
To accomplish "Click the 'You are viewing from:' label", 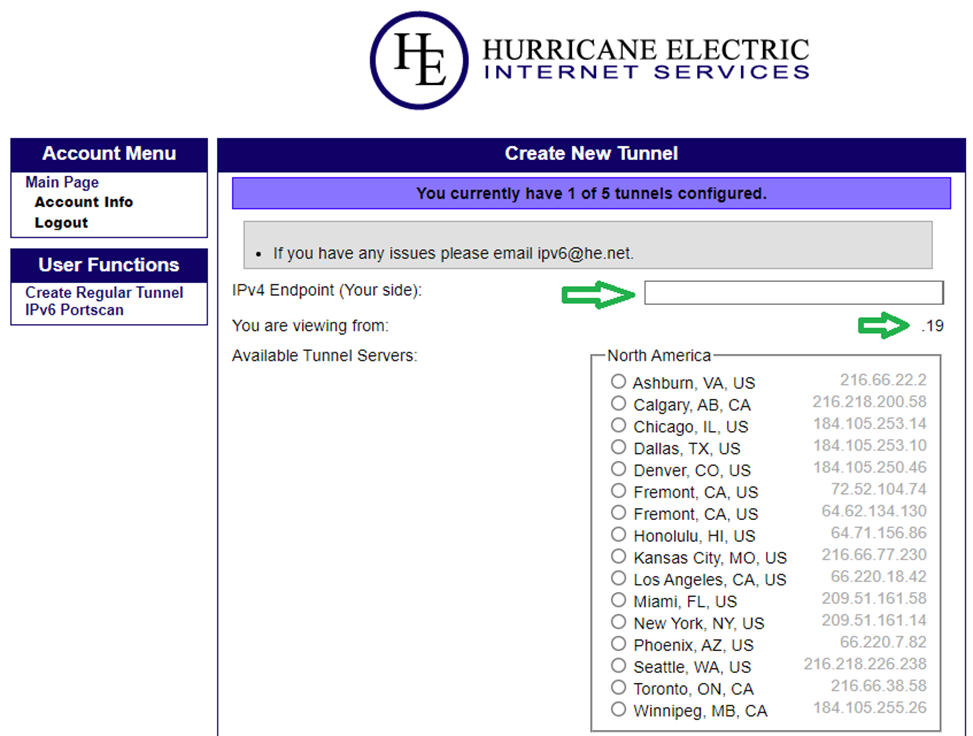I will pyautogui.click(x=310, y=326).
